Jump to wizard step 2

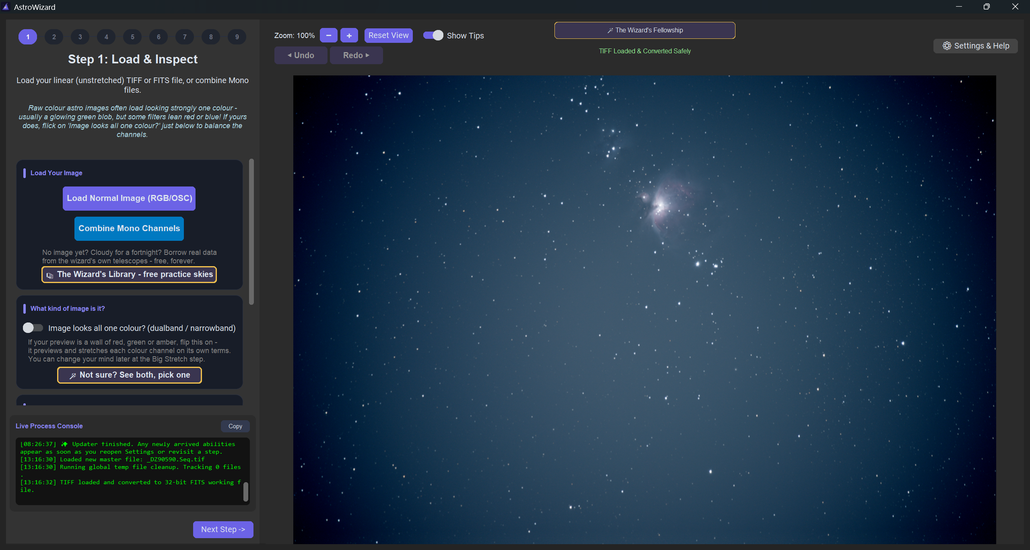point(54,37)
